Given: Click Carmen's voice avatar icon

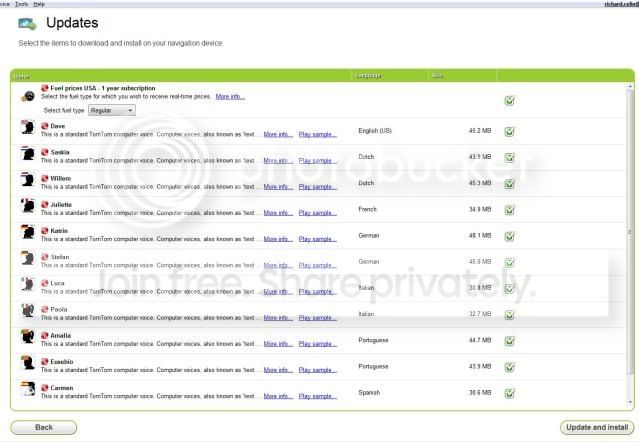Looking at the screenshot, I should click(27, 389).
